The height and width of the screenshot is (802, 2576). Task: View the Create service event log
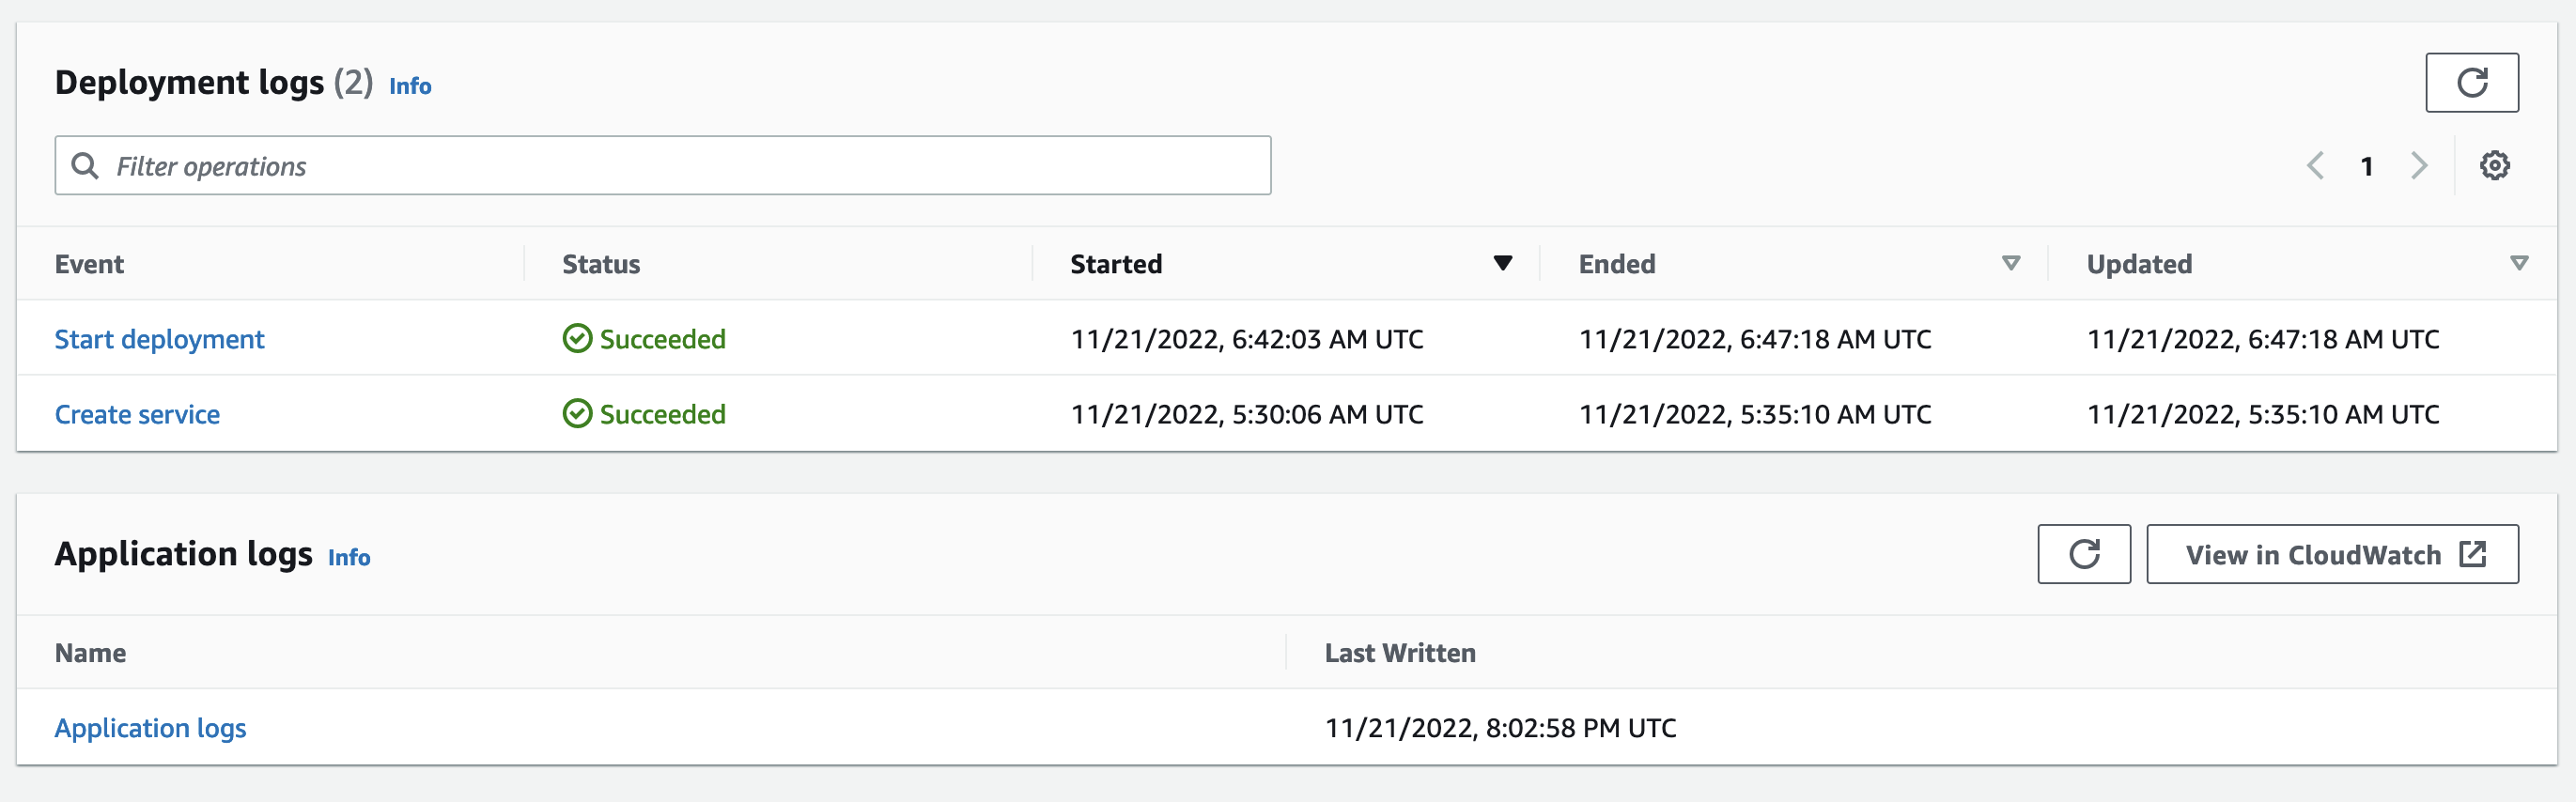click(x=137, y=413)
